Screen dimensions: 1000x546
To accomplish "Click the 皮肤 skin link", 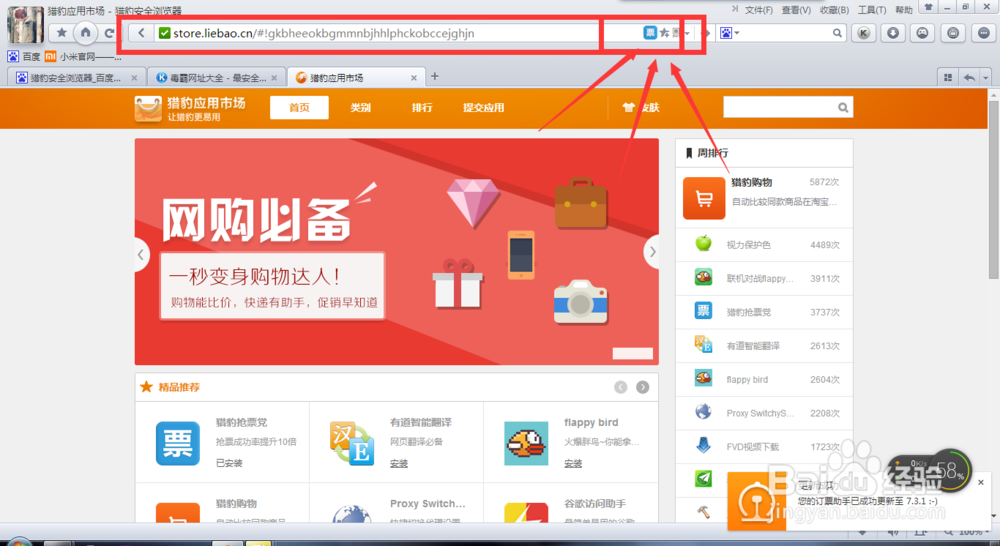I will coord(641,107).
